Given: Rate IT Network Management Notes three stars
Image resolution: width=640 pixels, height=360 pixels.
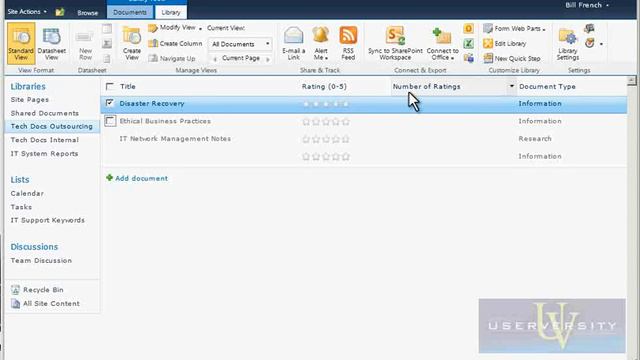Looking at the screenshot, I should point(326,139).
